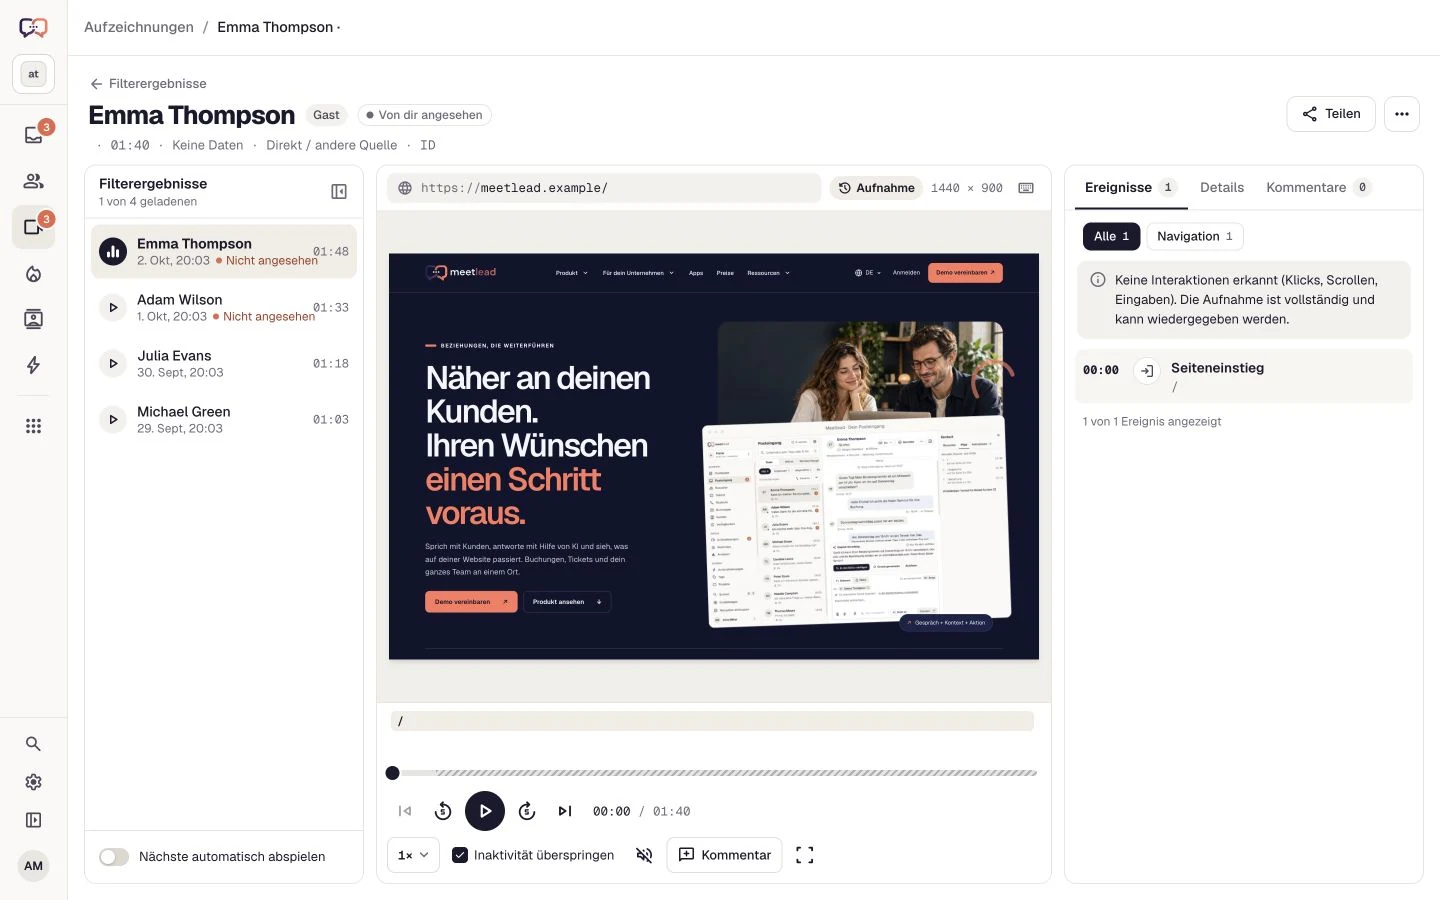
Task: Select the Alle events filter
Action: click(x=1111, y=236)
